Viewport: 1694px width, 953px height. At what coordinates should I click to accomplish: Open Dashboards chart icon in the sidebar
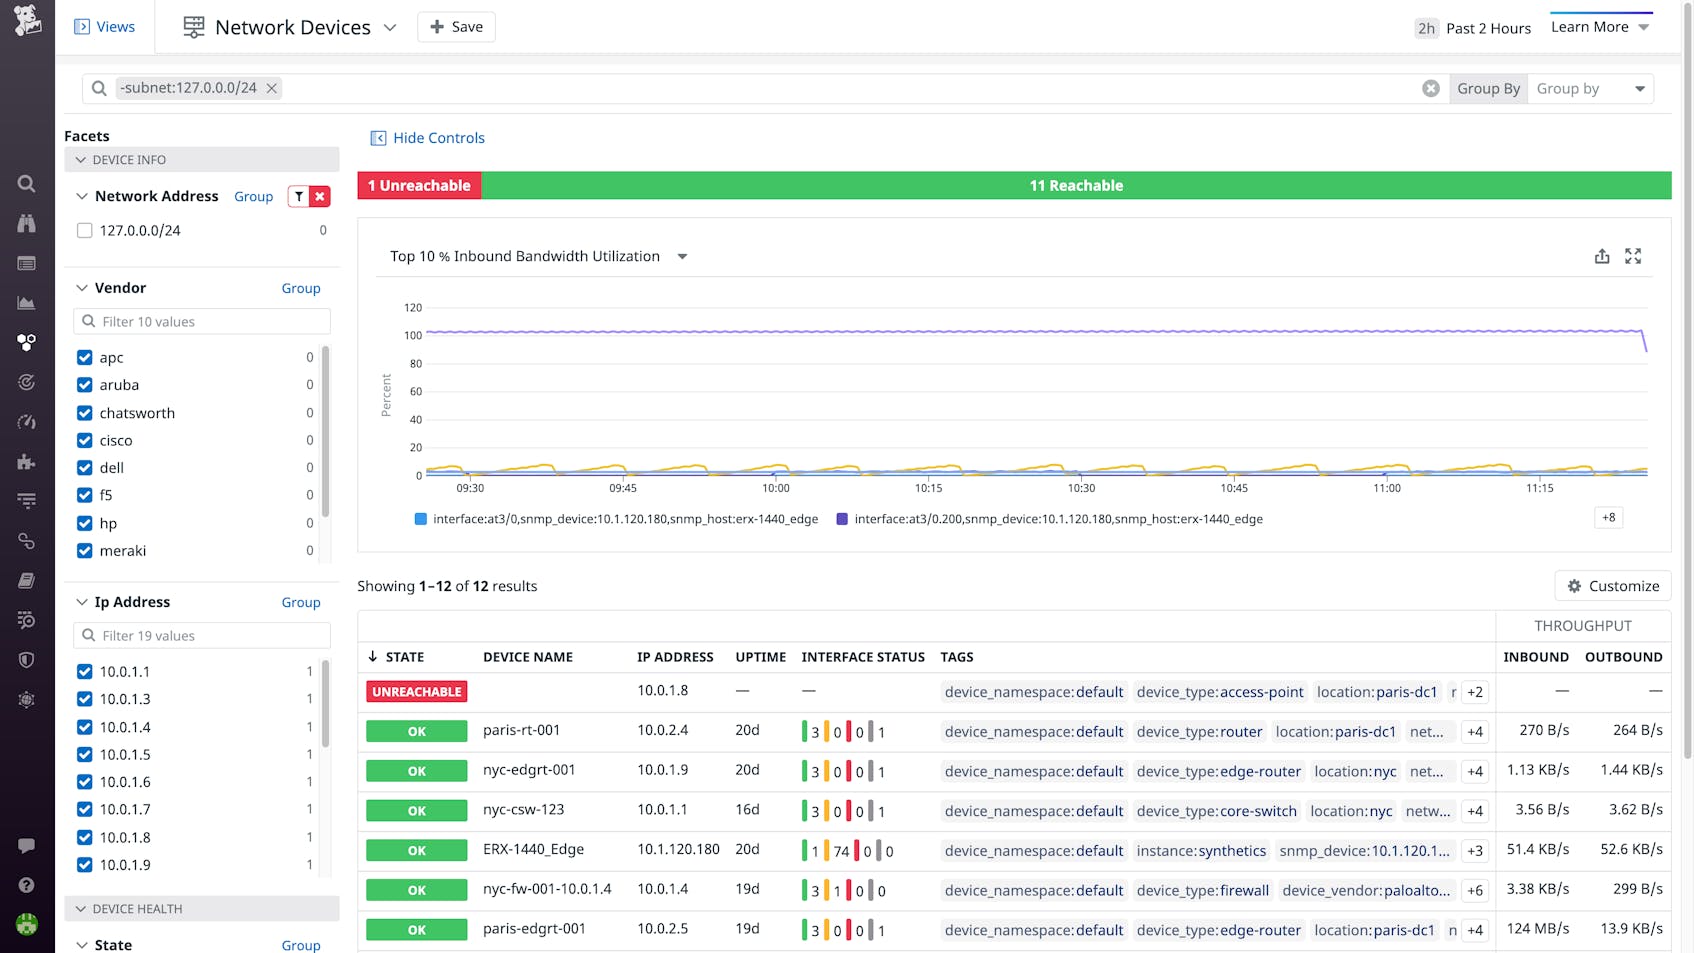(26, 302)
